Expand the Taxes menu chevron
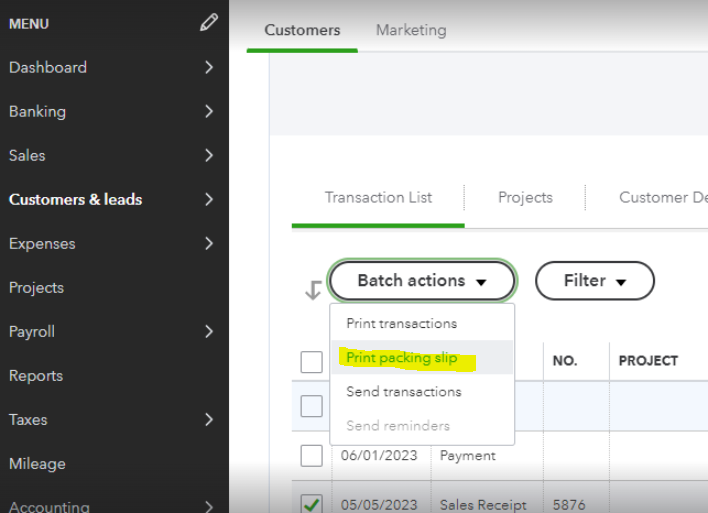The width and height of the screenshot is (708, 513). point(209,420)
